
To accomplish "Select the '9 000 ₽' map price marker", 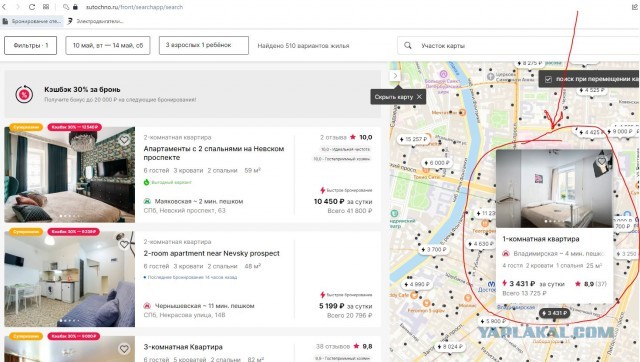I will 620,131.
